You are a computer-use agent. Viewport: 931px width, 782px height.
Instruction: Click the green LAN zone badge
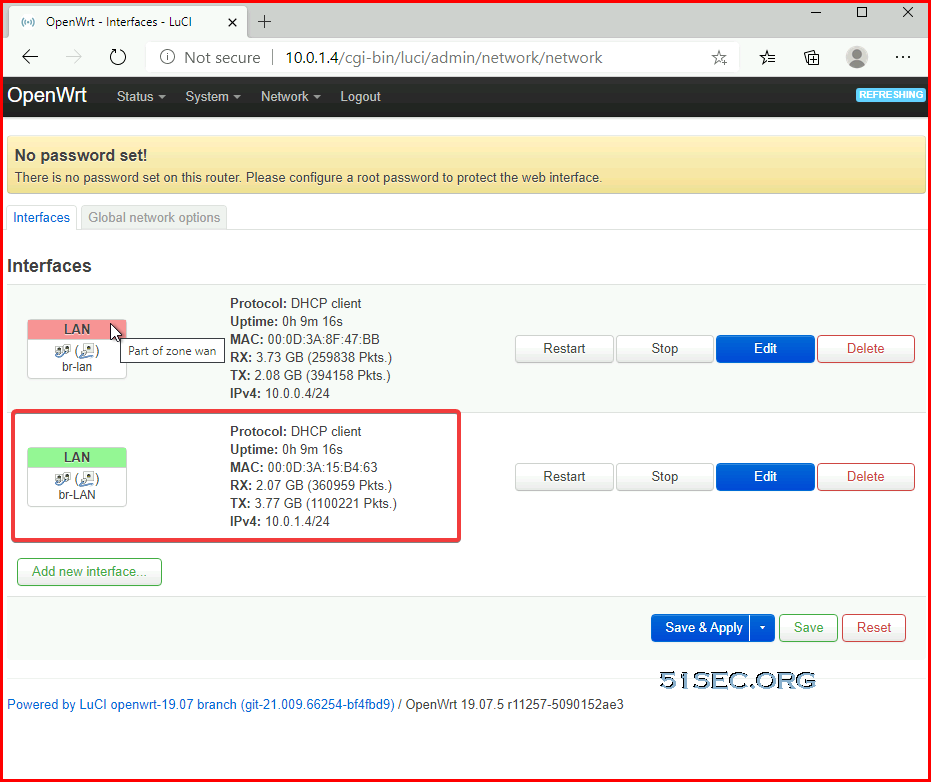(x=77, y=457)
